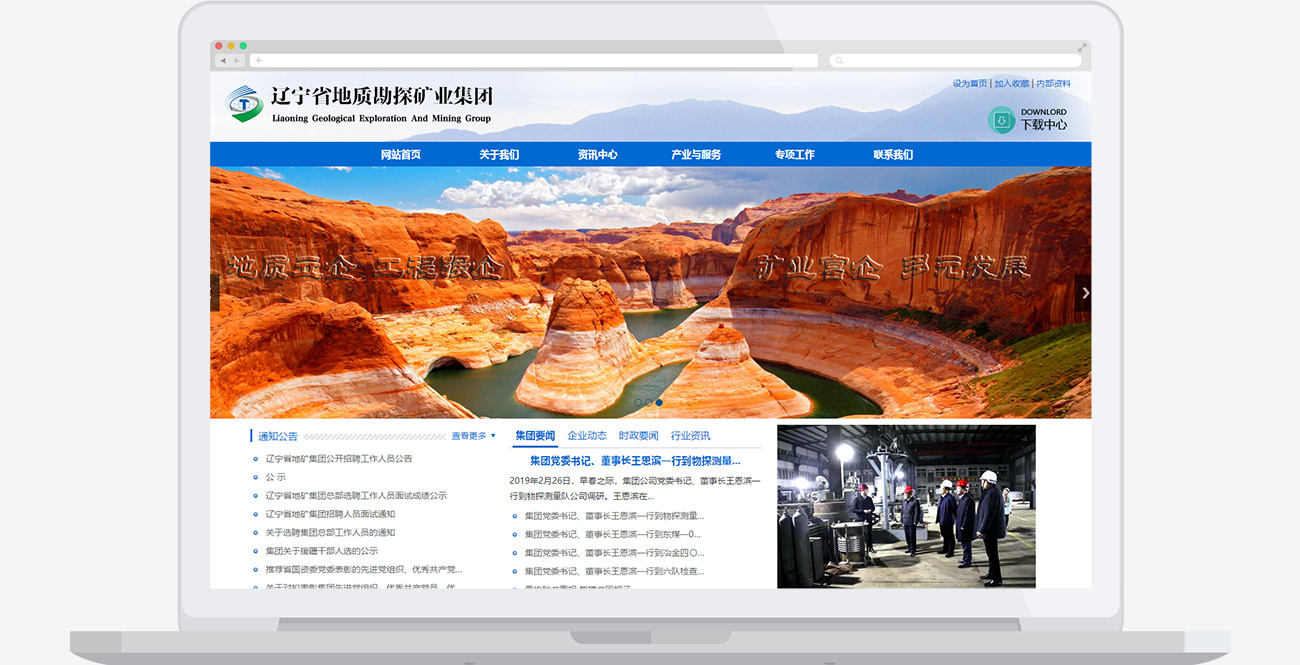Open the 专项工作 navigation item
Image resolution: width=1300 pixels, height=665 pixels.
795,155
